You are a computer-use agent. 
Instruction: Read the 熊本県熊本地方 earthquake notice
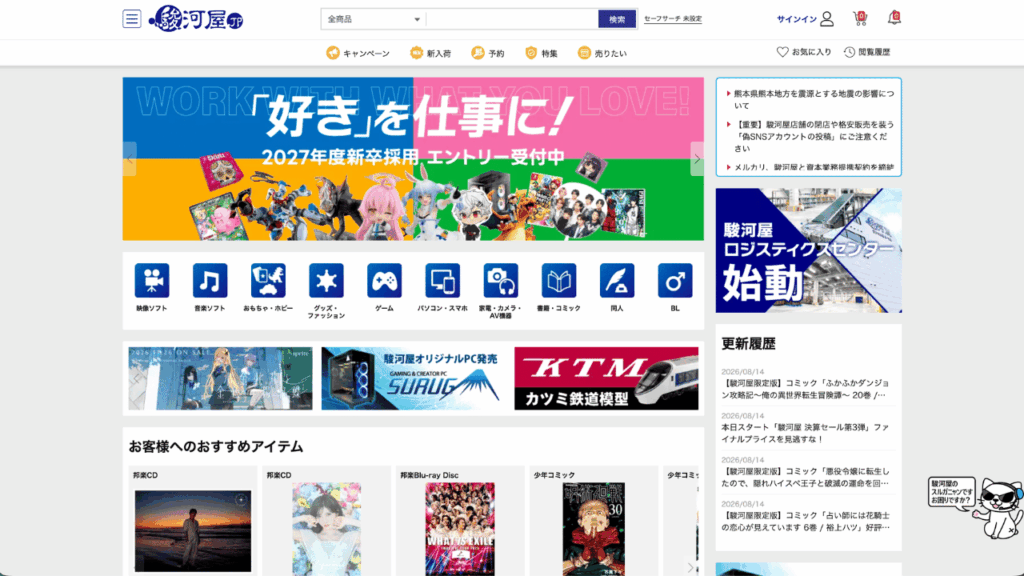814,99
